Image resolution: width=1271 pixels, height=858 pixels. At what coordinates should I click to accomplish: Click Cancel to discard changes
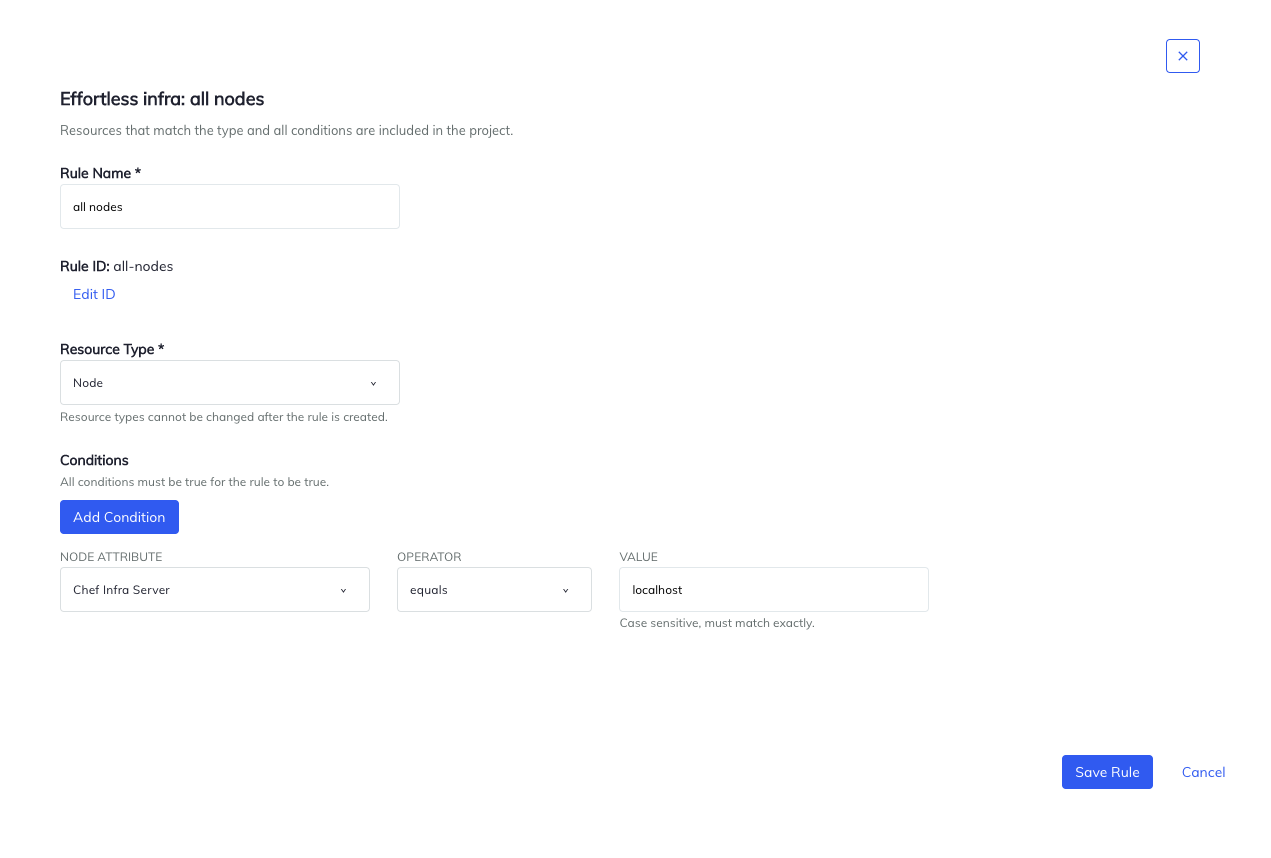[1203, 771]
